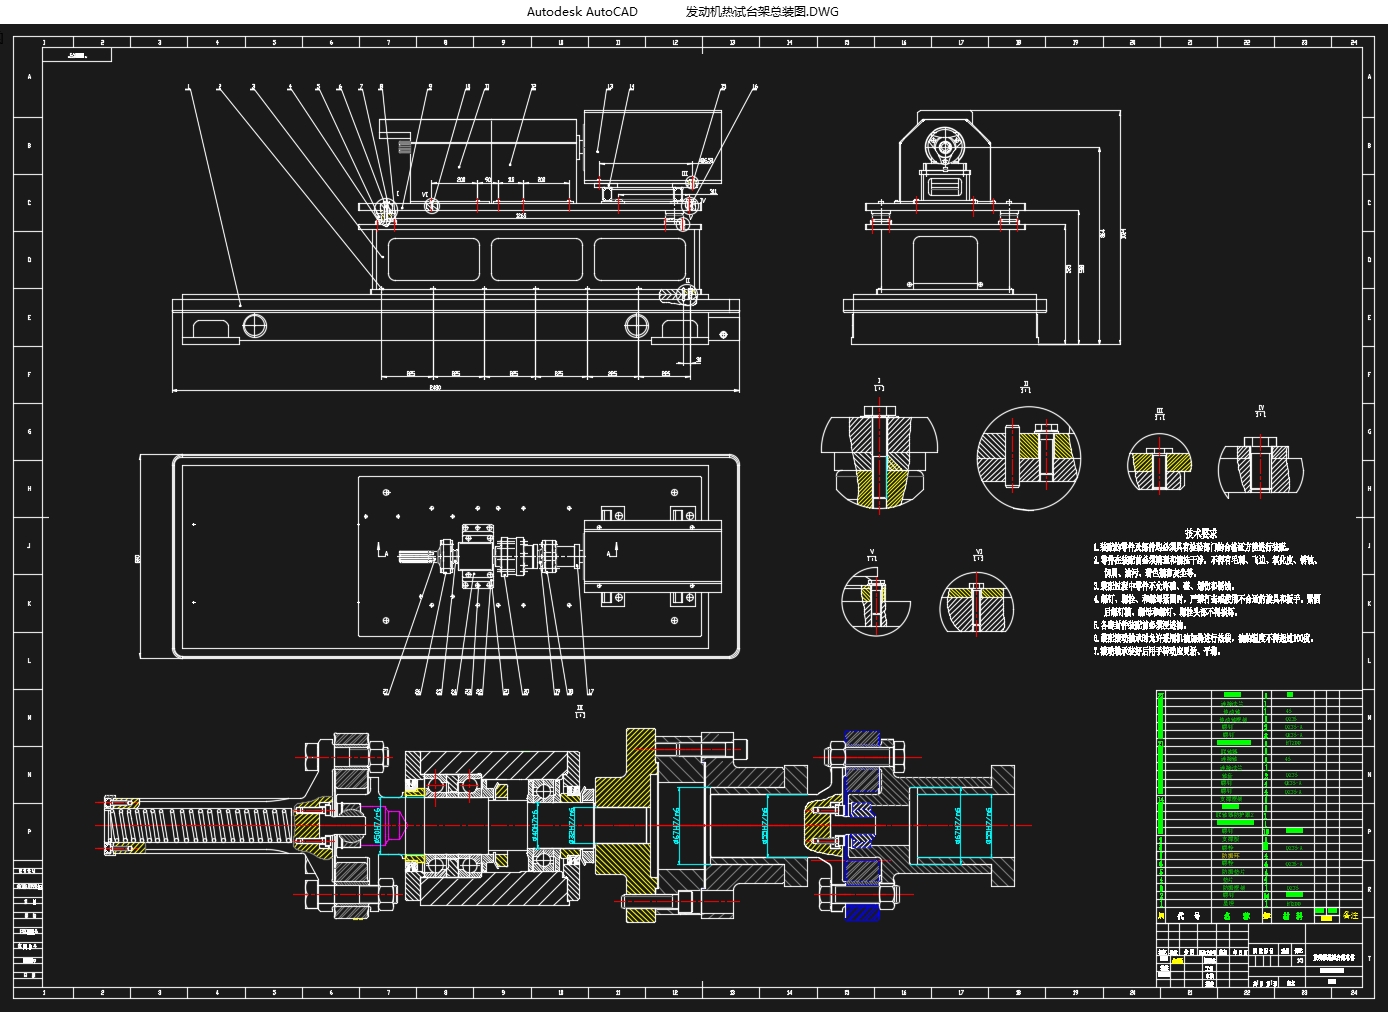This screenshot has width=1388, height=1012.
Task: Click part callout number 16 in front view
Action: pos(754,88)
